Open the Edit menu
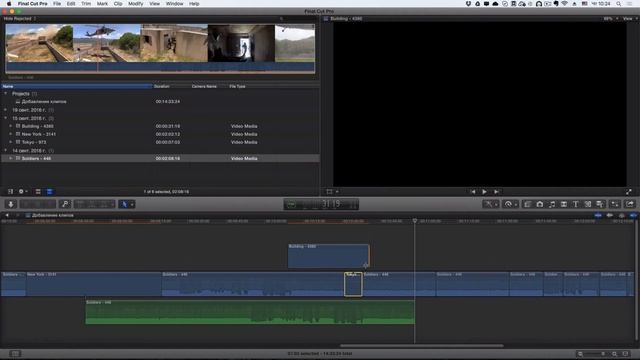The width and height of the screenshot is (640, 360). point(71,4)
